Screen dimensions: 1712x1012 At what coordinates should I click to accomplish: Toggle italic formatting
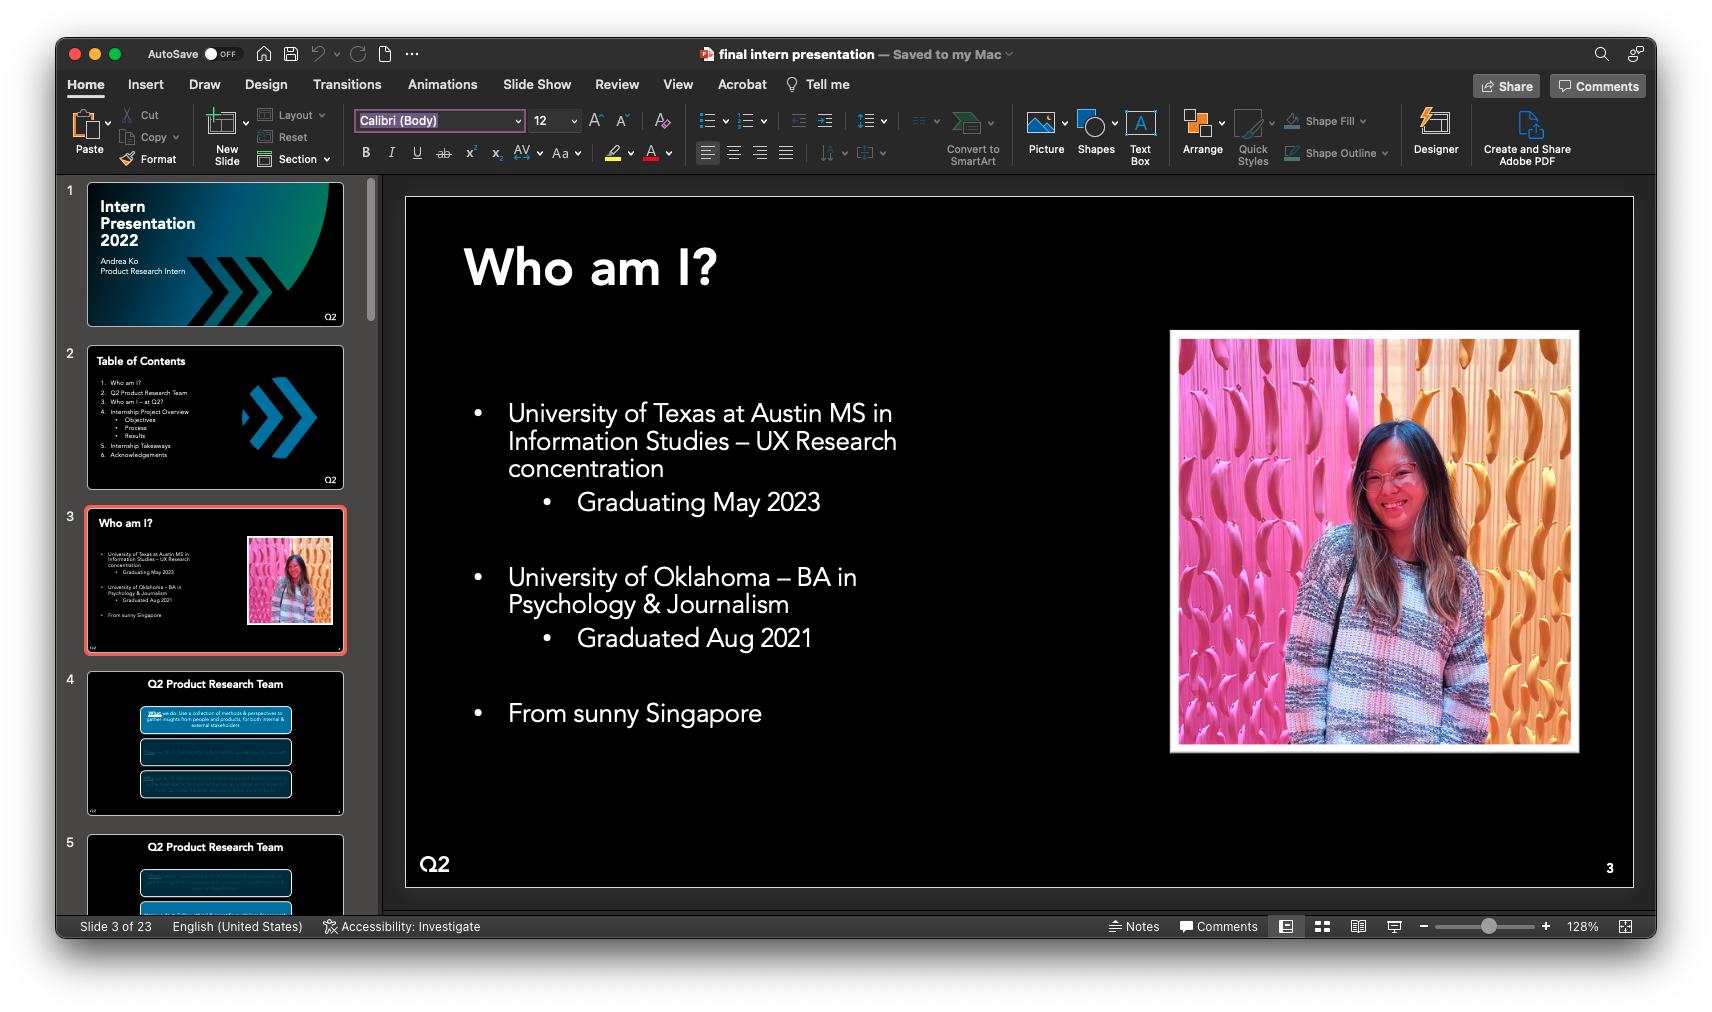(x=392, y=153)
